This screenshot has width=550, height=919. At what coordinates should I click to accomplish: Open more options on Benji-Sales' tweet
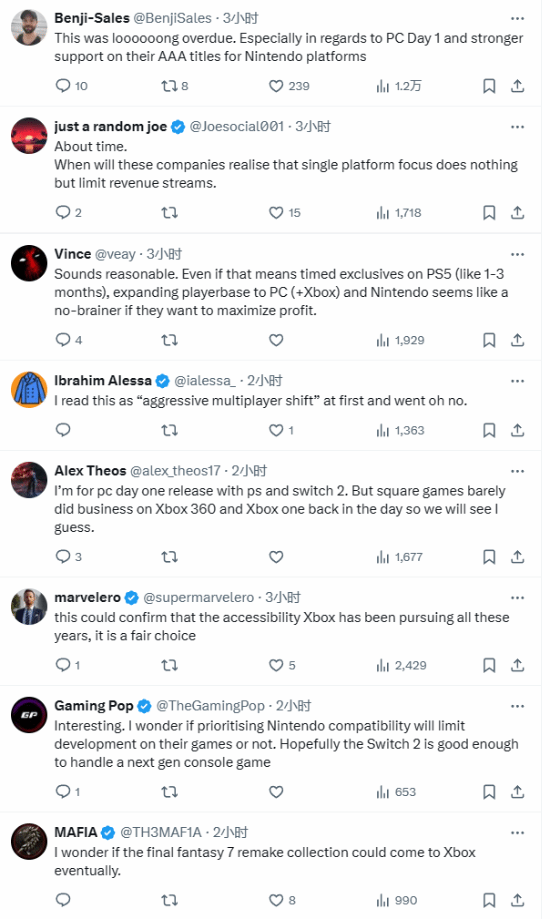(x=517, y=19)
